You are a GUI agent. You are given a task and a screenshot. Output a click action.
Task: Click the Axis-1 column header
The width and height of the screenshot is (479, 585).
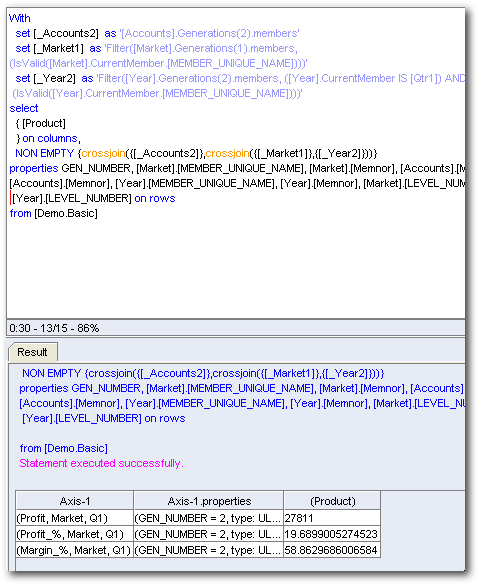tap(75, 501)
